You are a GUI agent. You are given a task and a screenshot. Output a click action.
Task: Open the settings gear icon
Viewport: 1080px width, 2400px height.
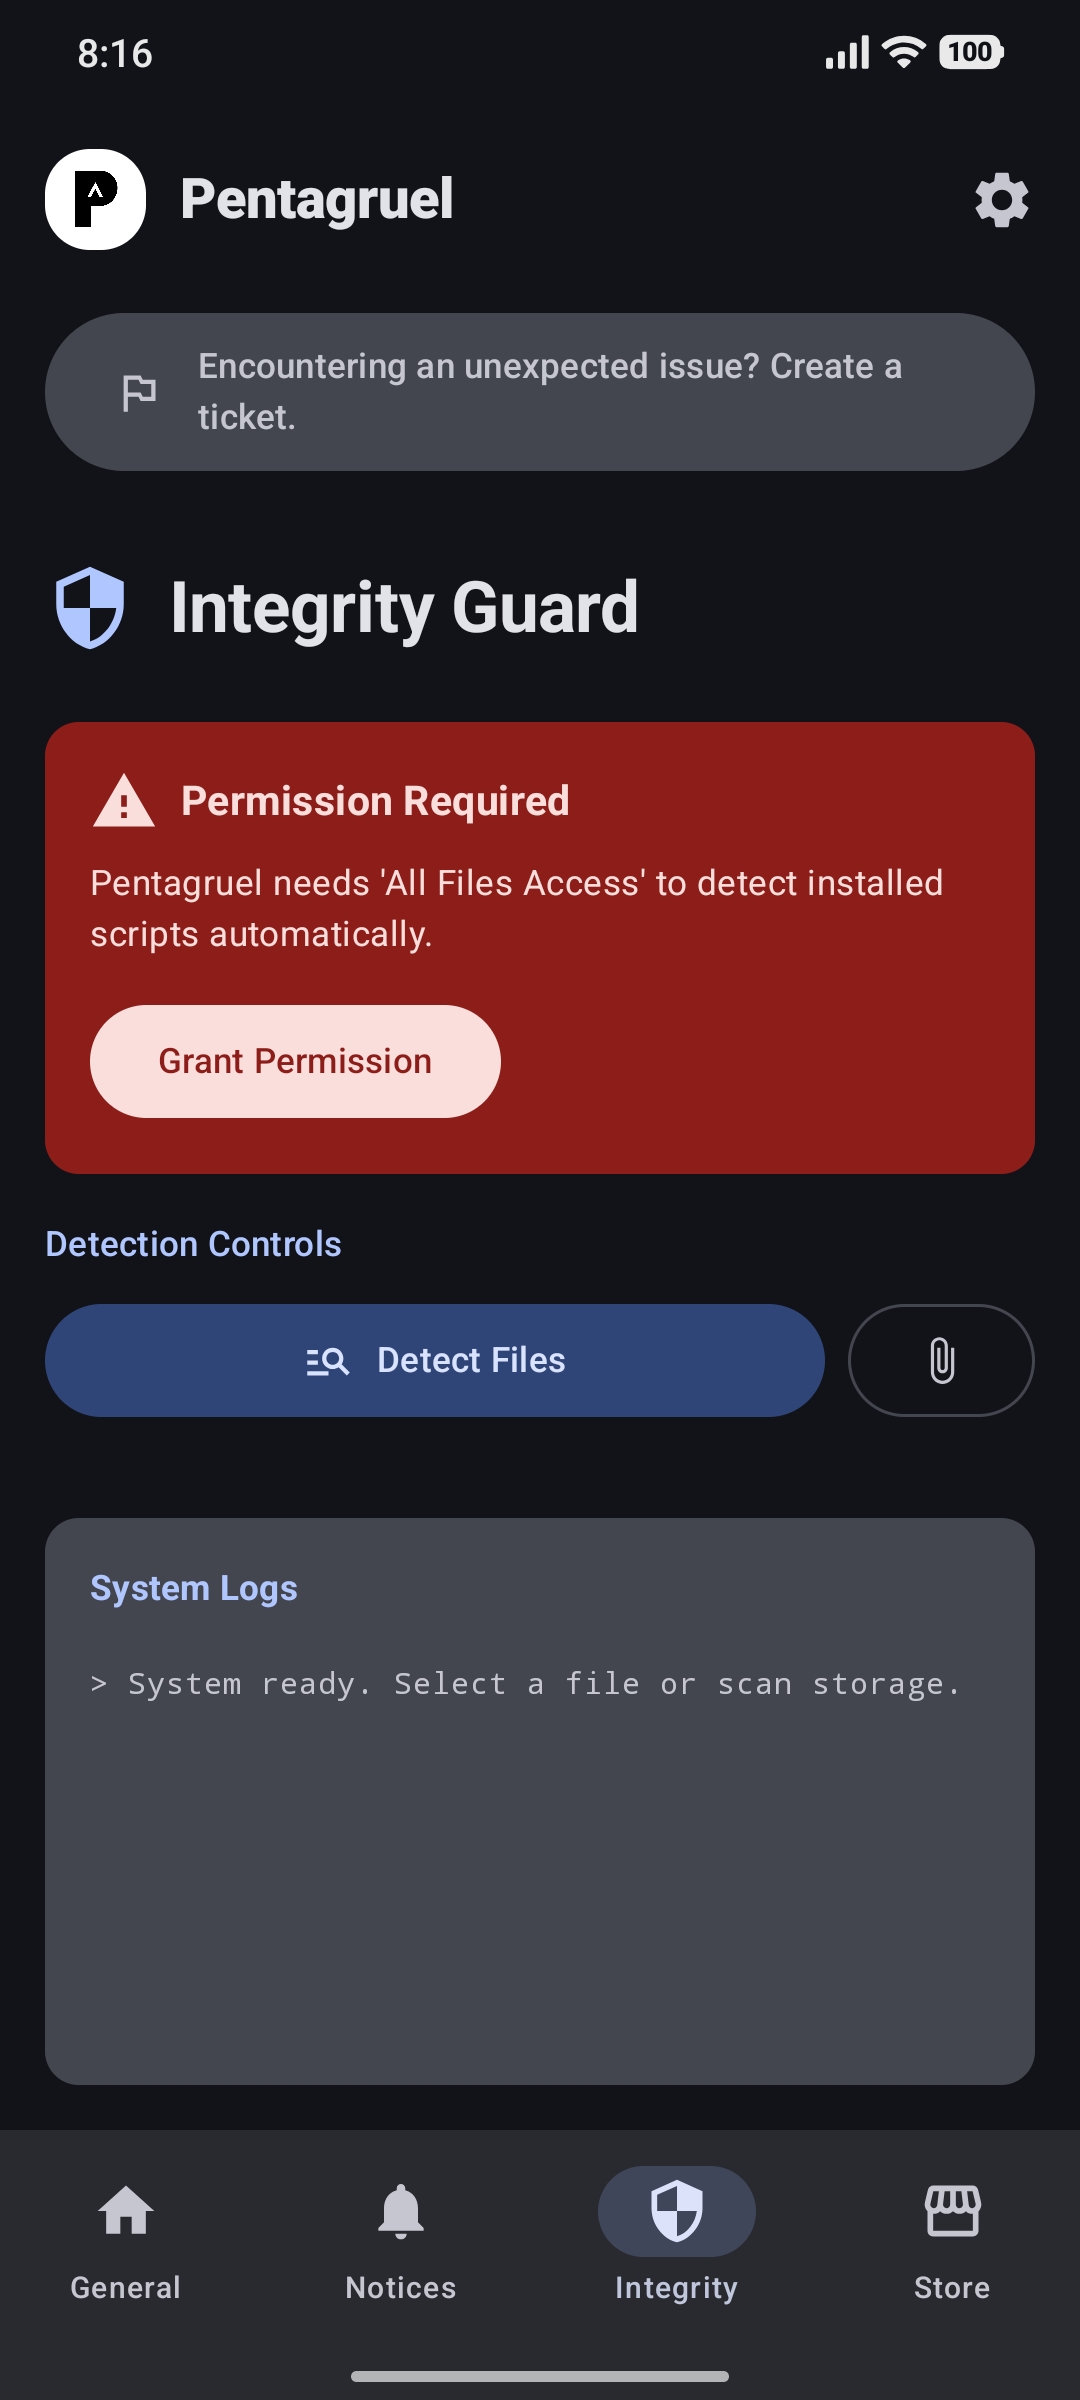pyautogui.click(x=1001, y=199)
